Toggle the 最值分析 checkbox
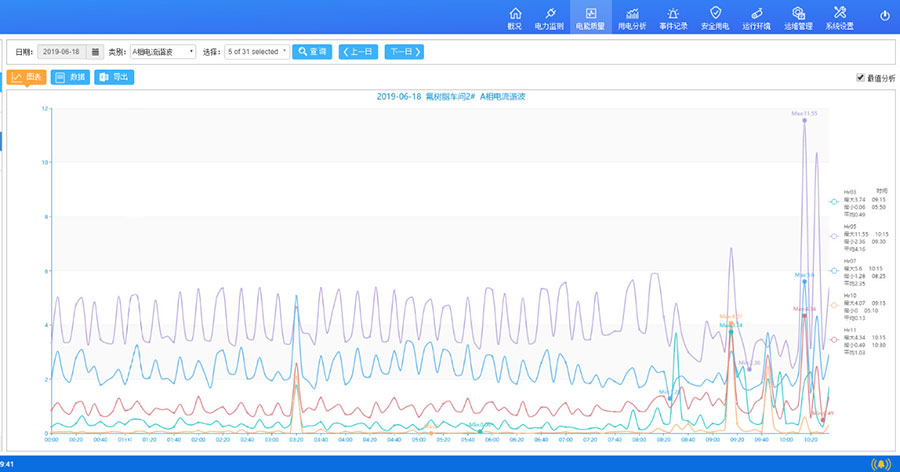The height and width of the screenshot is (472, 900). click(860, 77)
